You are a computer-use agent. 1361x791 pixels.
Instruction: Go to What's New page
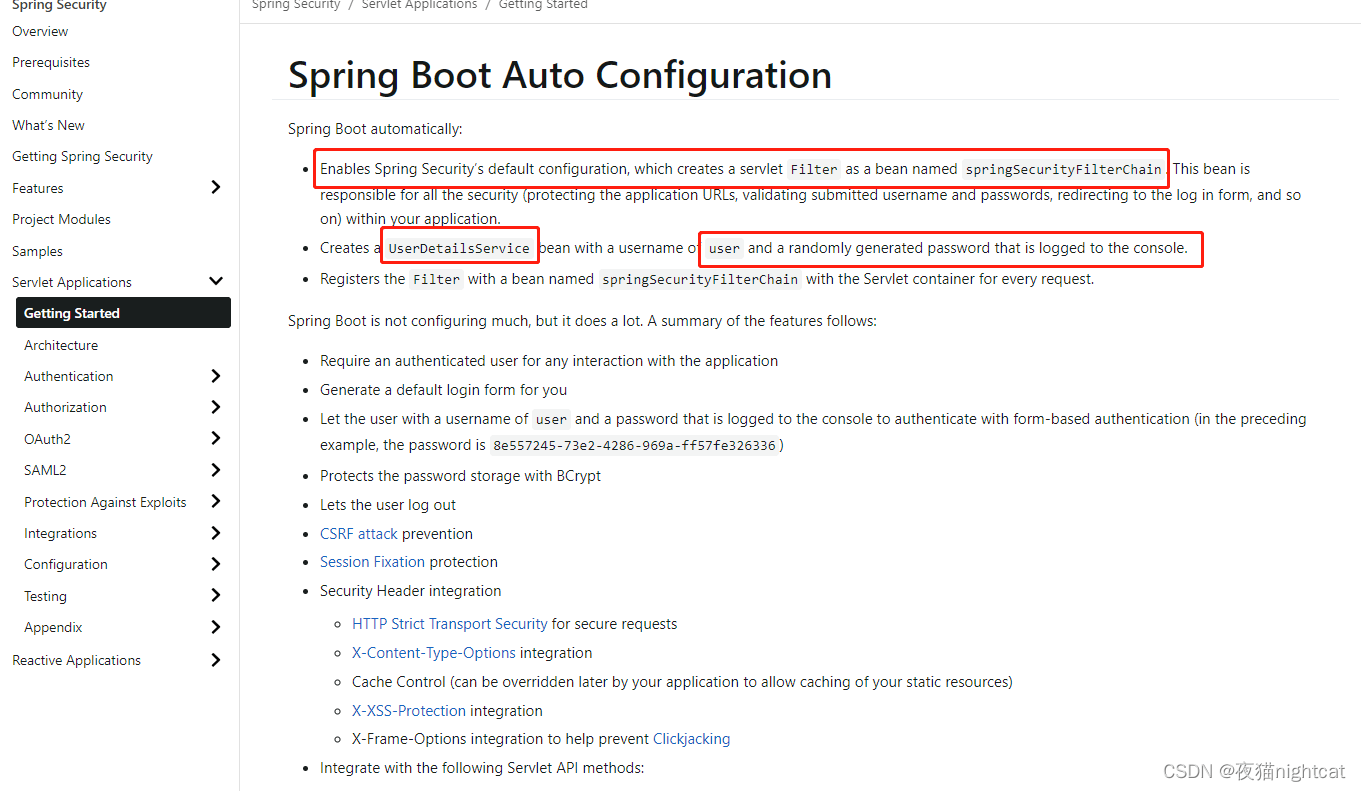[x=48, y=125]
